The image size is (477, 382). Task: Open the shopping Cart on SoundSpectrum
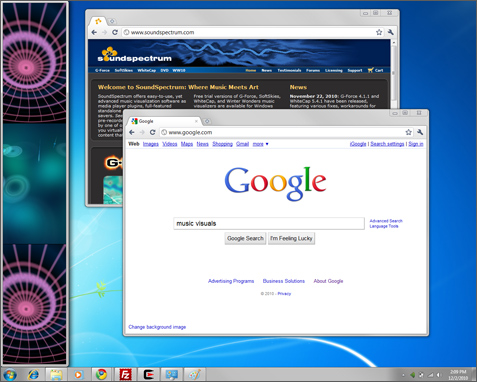coord(376,70)
